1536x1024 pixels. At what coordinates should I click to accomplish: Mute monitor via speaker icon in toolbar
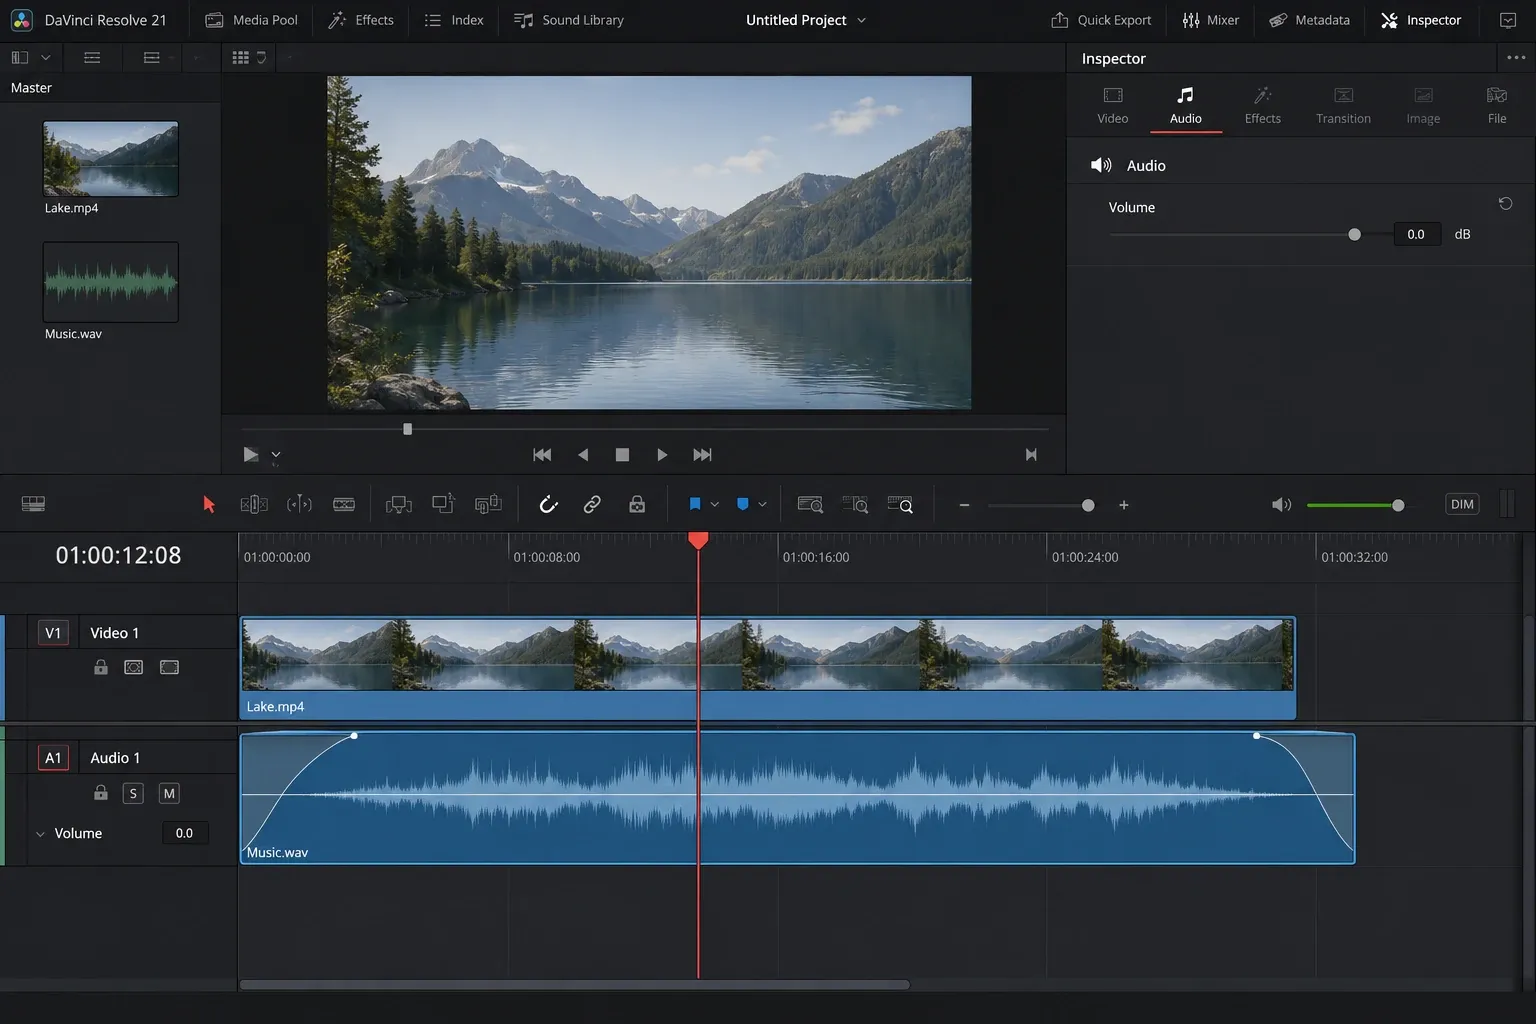click(x=1281, y=505)
